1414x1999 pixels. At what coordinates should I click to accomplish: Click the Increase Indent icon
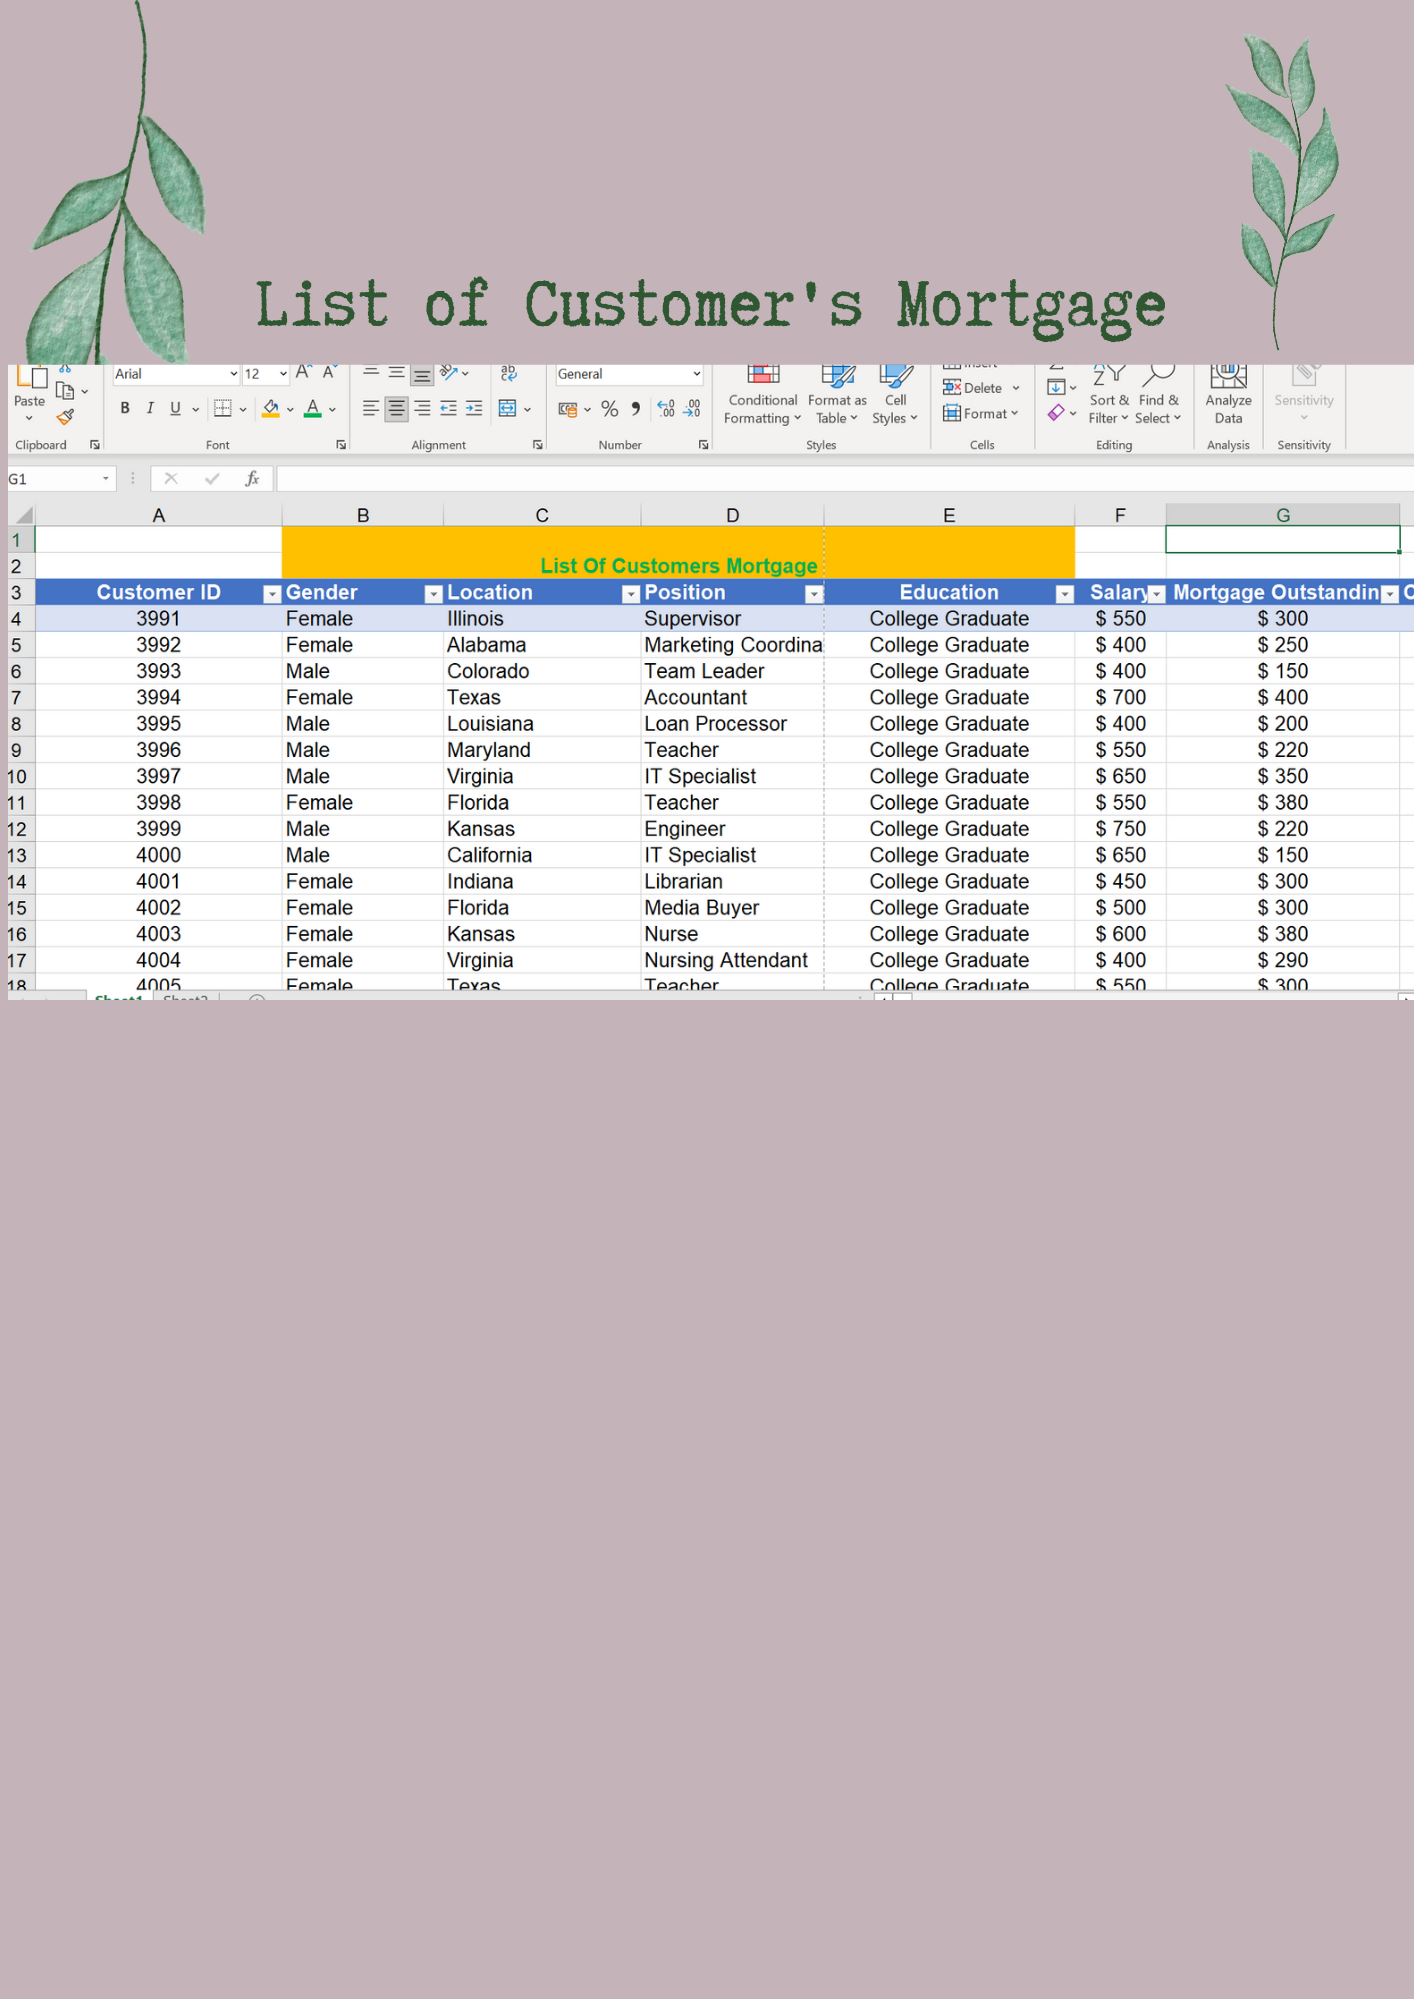tap(474, 408)
